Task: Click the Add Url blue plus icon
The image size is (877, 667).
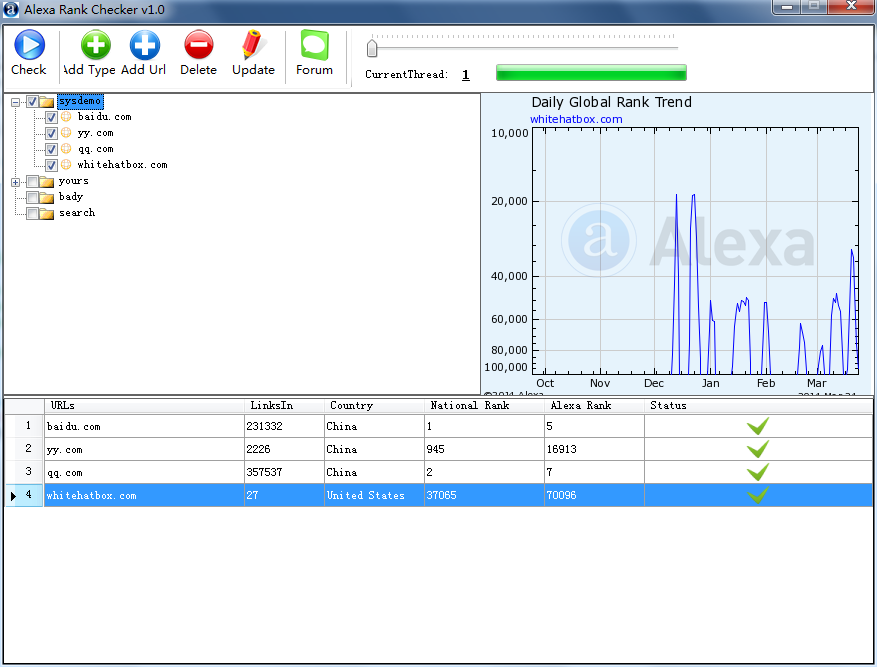Action: (x=144, y=45)
